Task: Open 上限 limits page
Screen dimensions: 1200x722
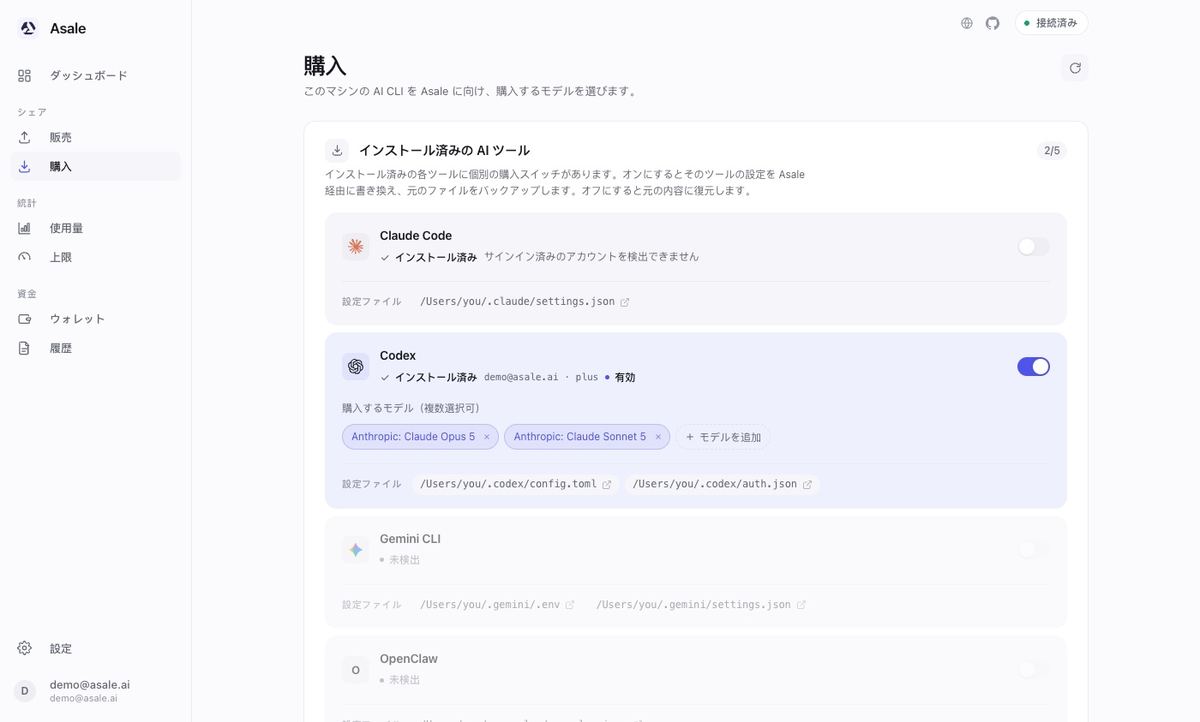Action: 96,258
